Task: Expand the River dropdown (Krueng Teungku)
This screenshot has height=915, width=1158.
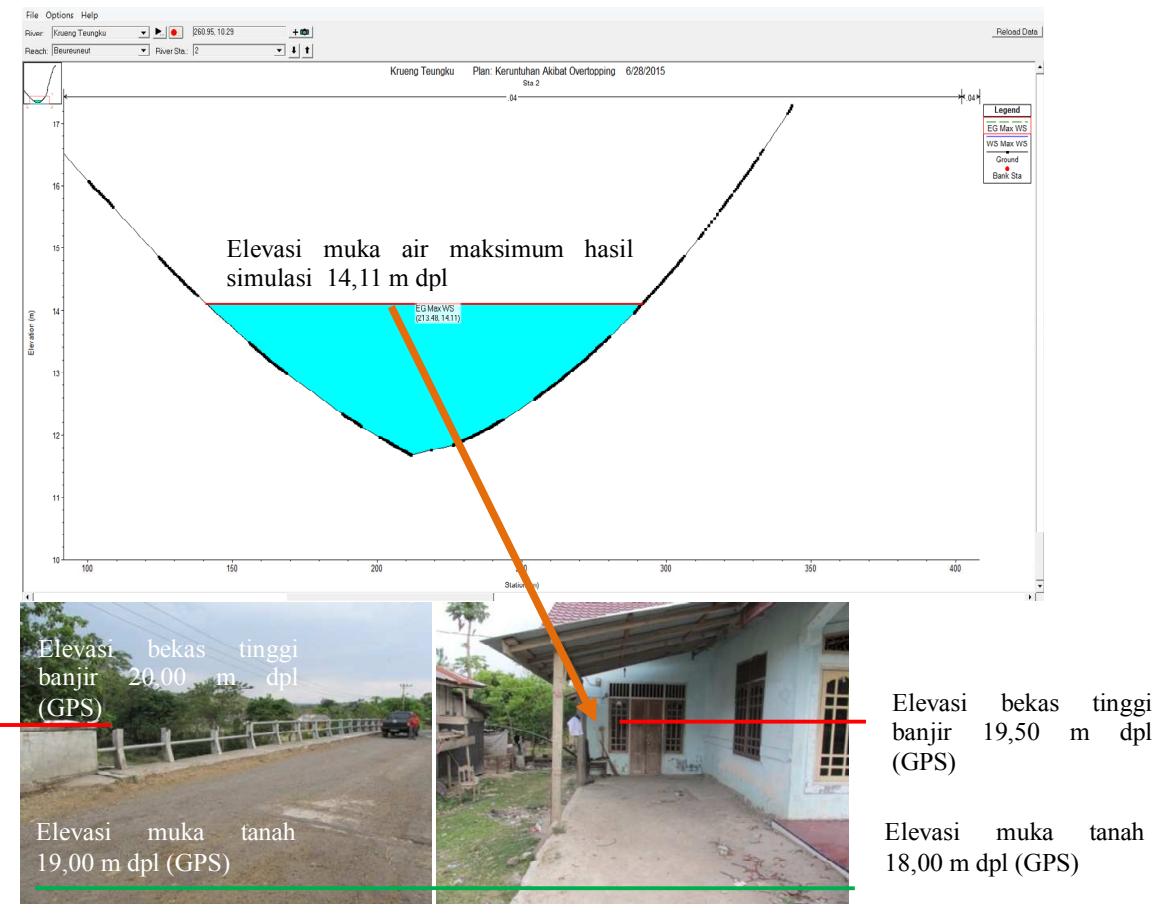Action: [x=143, y=33]
